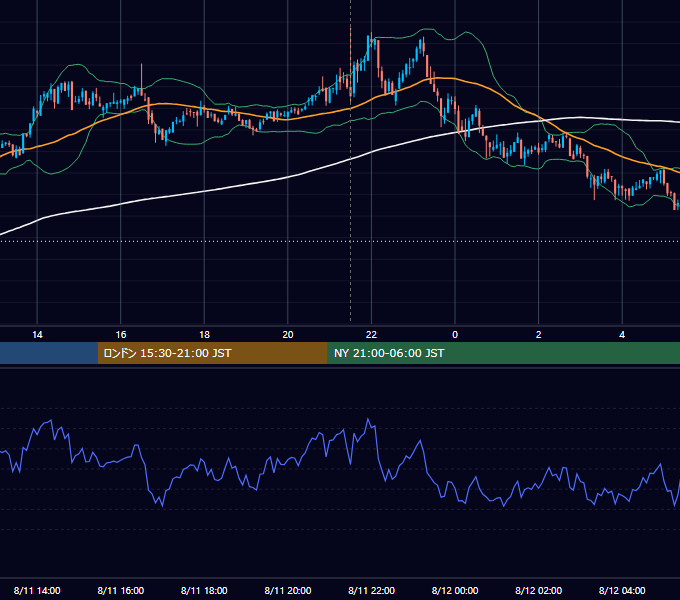The image size is (680, 600).
Task: Click the time axis label 2
Action: click(539, 335)
